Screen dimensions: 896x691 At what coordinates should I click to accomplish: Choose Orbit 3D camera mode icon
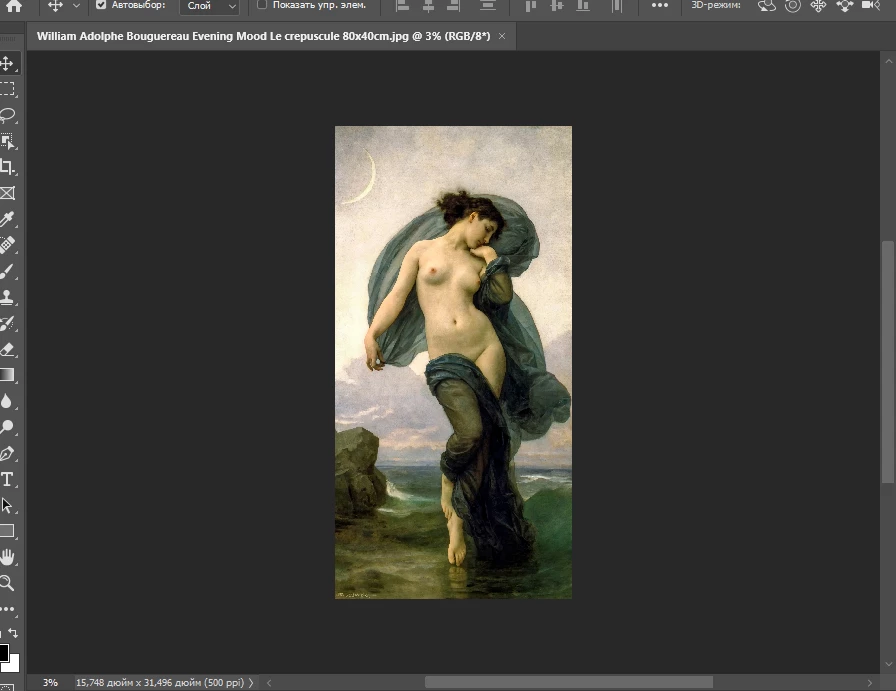767,6
